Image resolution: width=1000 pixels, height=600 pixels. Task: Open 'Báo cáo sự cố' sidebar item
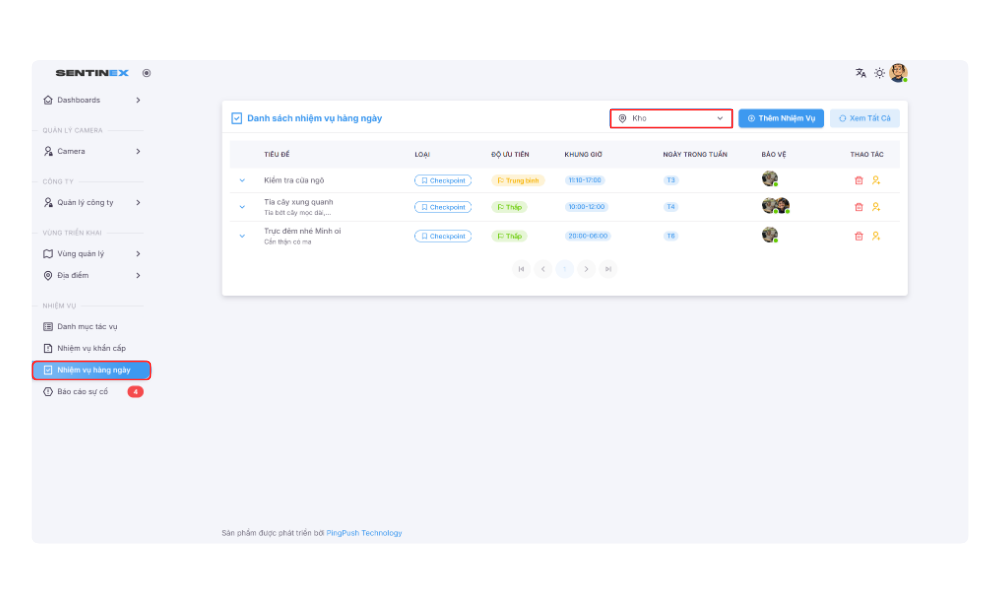pyautogui.click(x=83, y=391)
